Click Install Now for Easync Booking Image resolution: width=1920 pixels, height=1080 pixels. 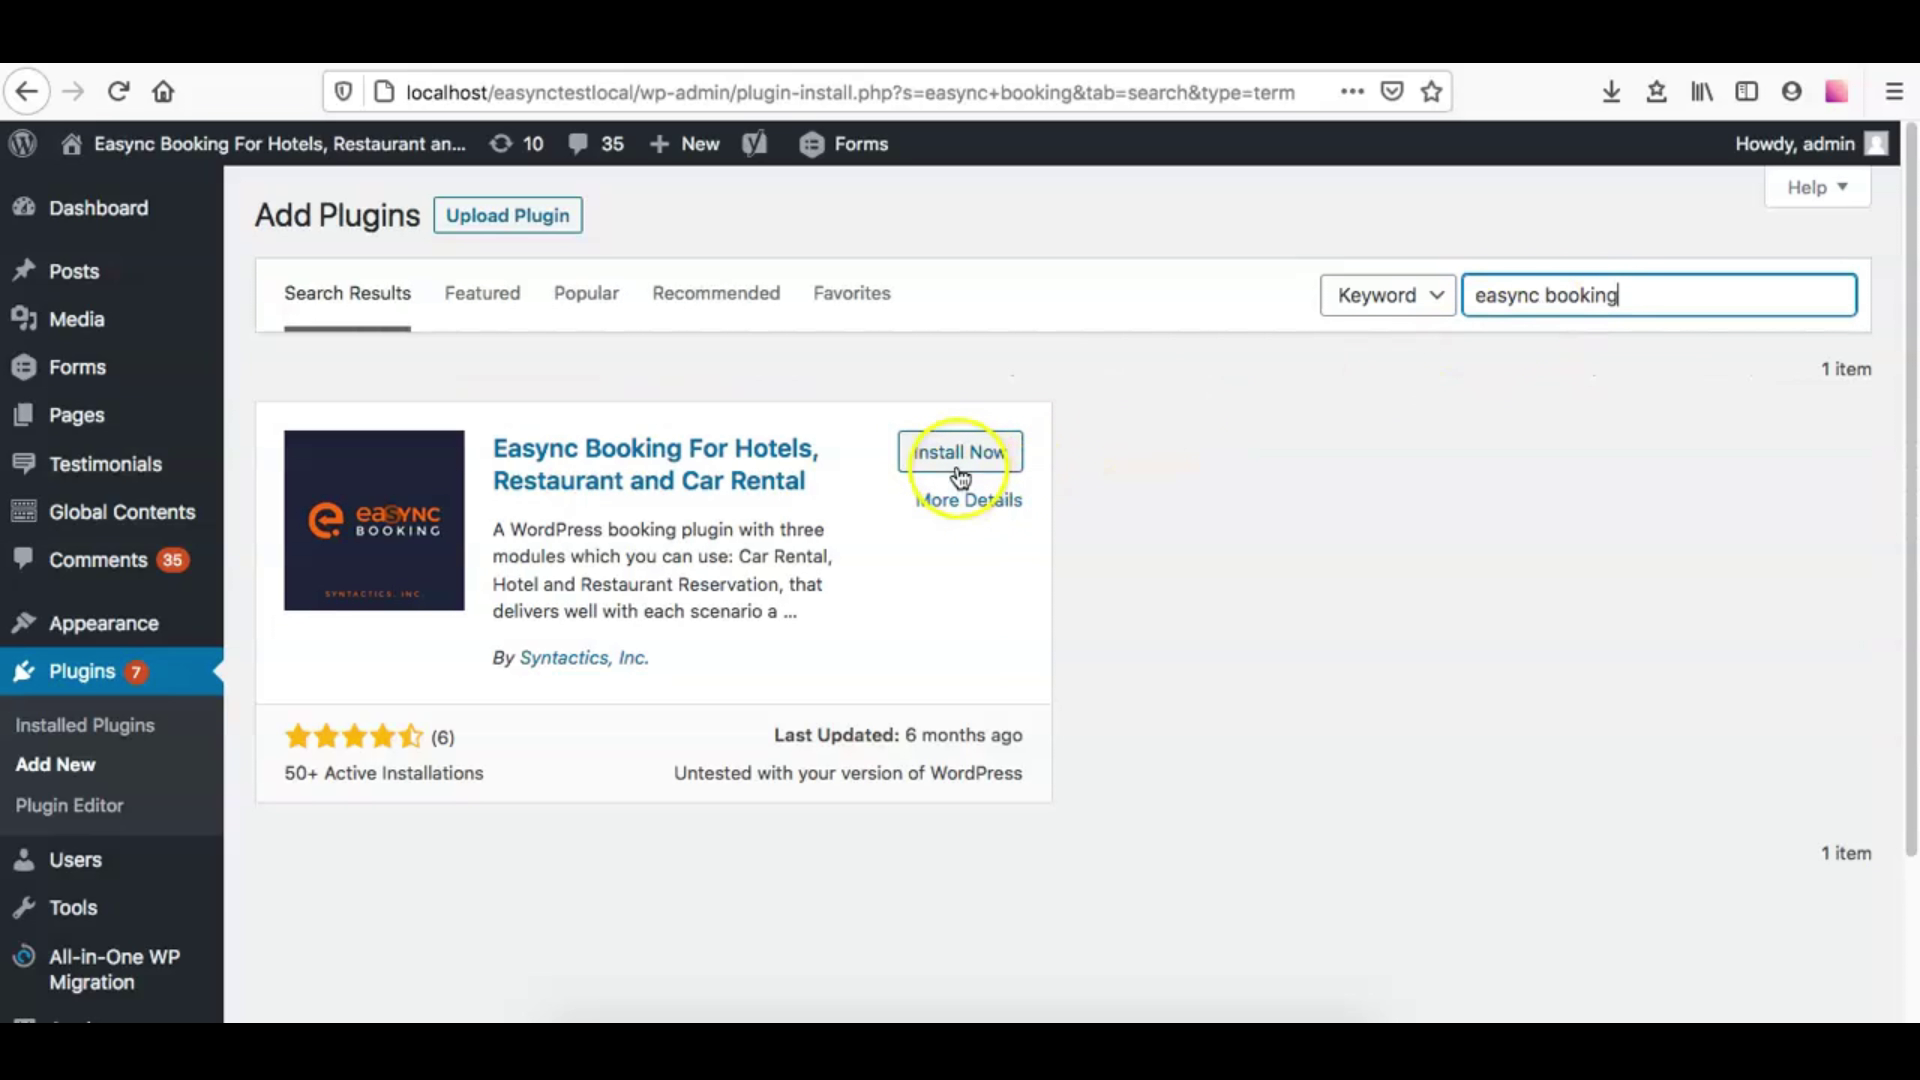(x=959, y=452)
